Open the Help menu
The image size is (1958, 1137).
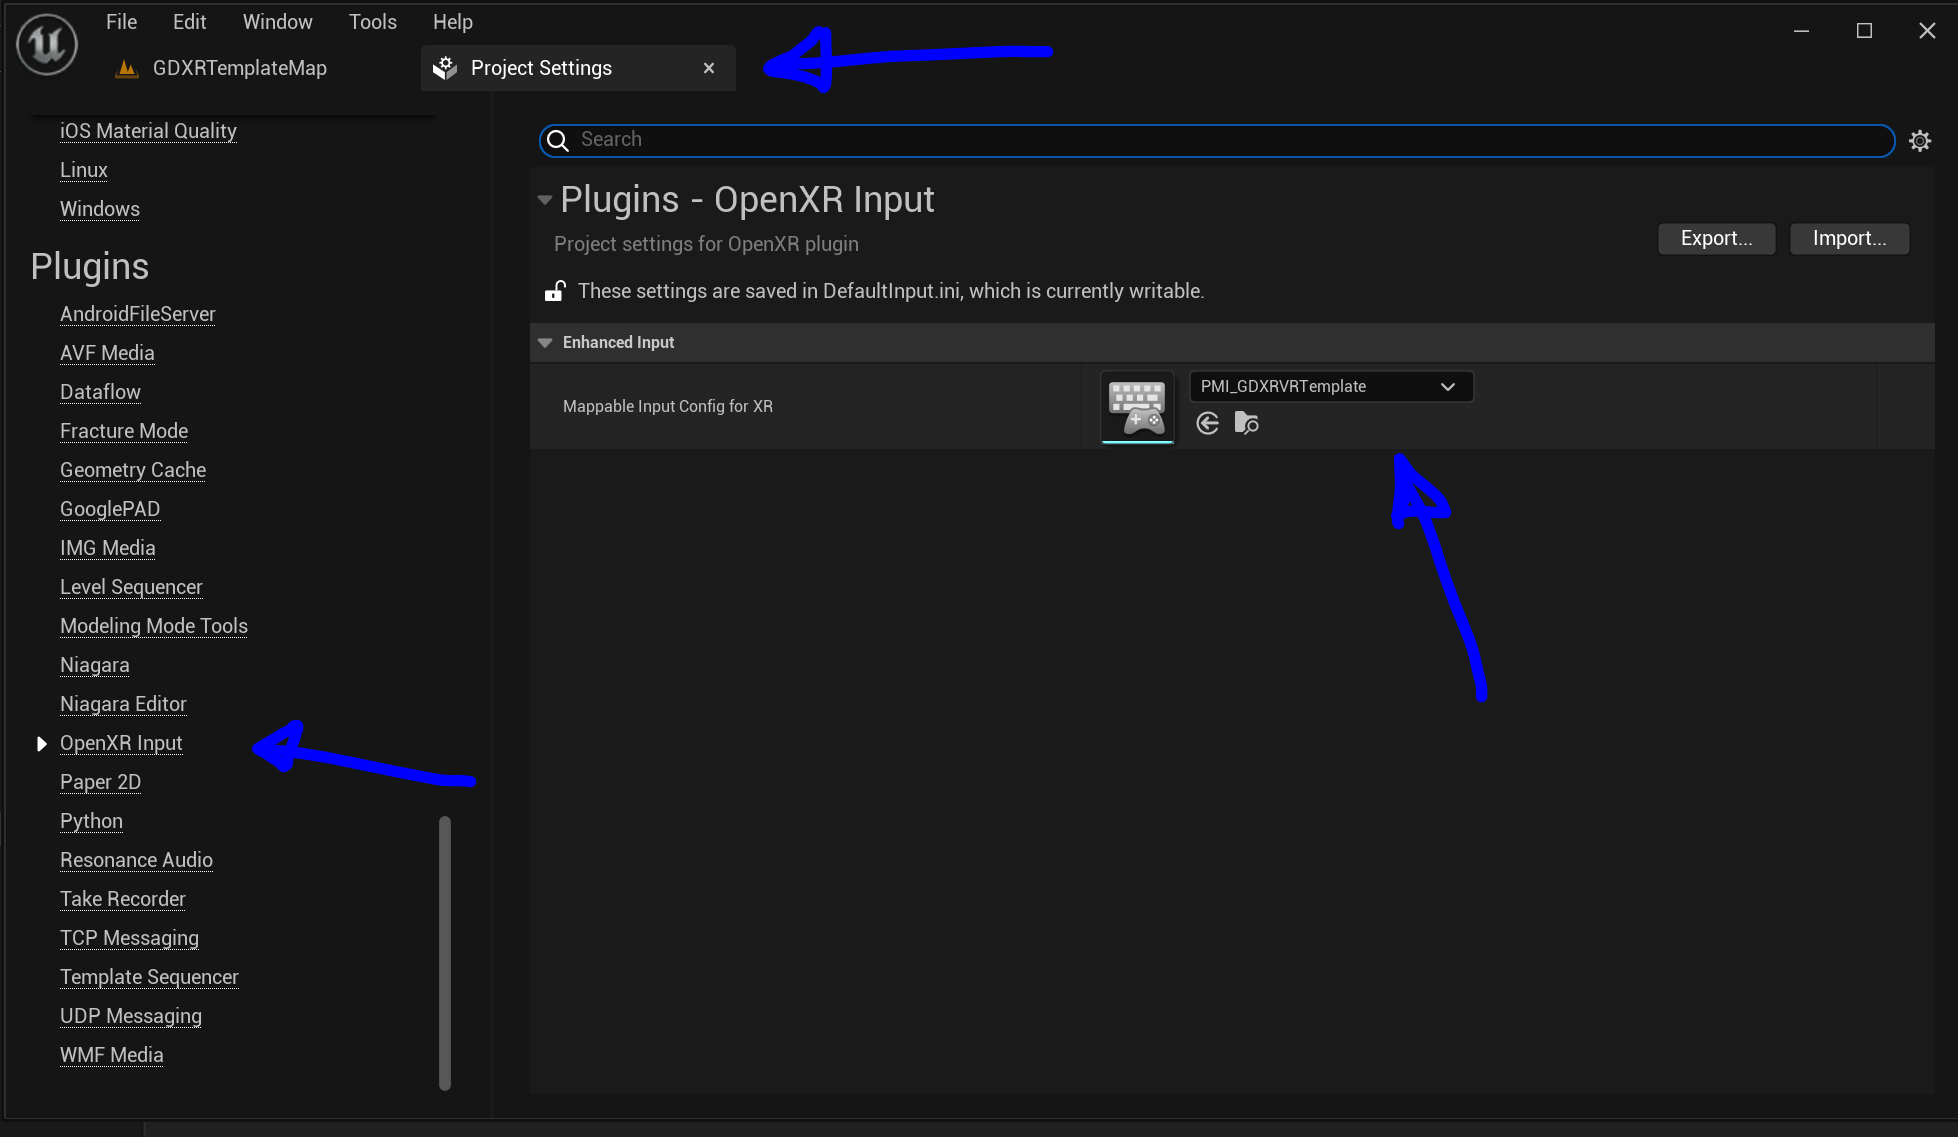coord(452,22)
